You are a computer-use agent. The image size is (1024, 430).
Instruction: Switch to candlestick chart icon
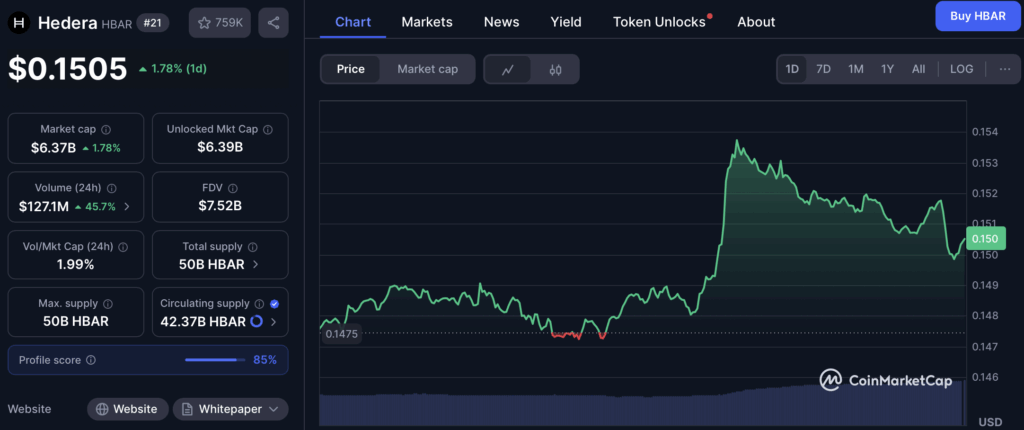pos(555,69)
